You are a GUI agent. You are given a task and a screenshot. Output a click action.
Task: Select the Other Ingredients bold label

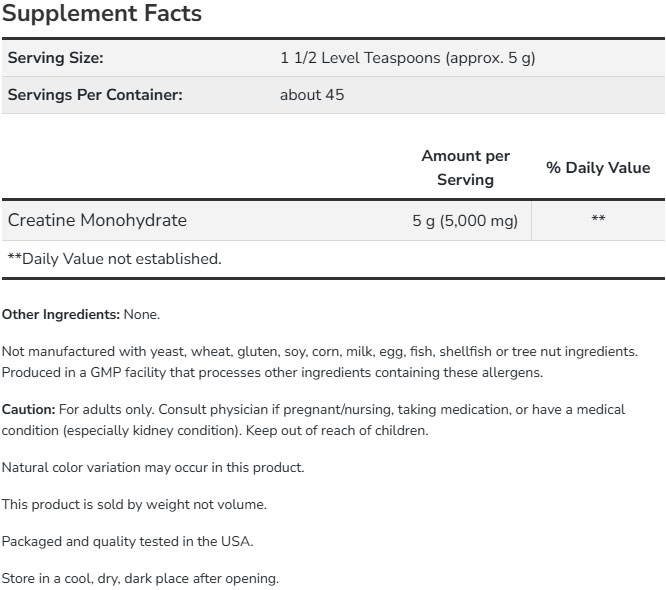[61, 314]
